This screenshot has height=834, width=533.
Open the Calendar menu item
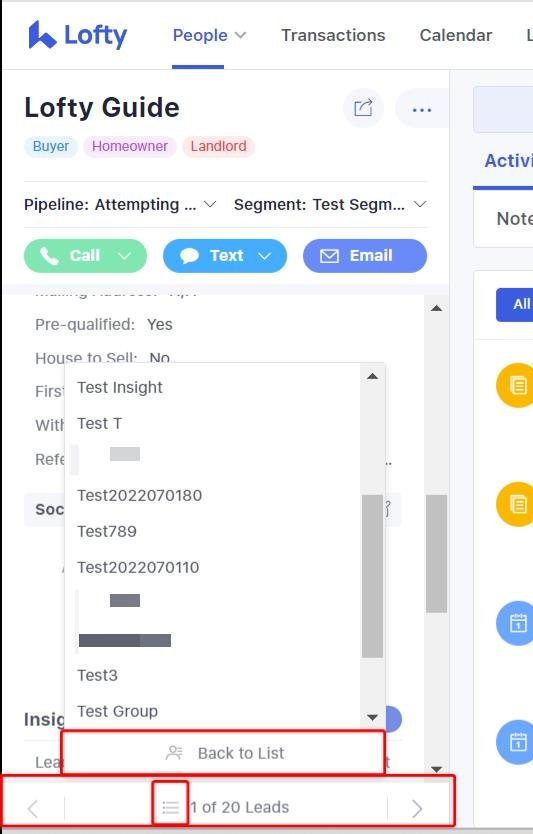tap(456, 35)
